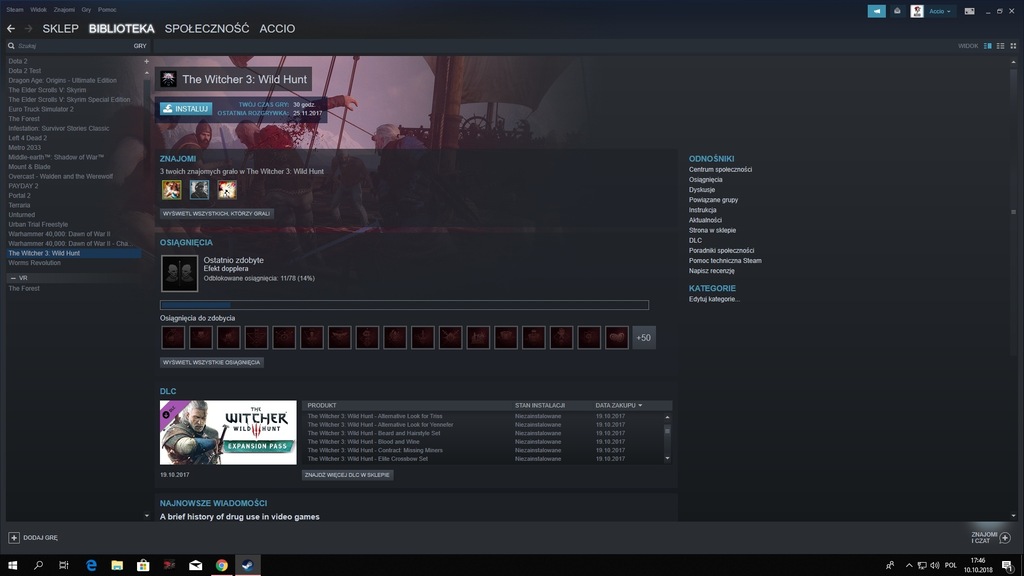Go forward with the forward arrow
The width and height of the screenshot is (1024, 576).
coord(28,29)
